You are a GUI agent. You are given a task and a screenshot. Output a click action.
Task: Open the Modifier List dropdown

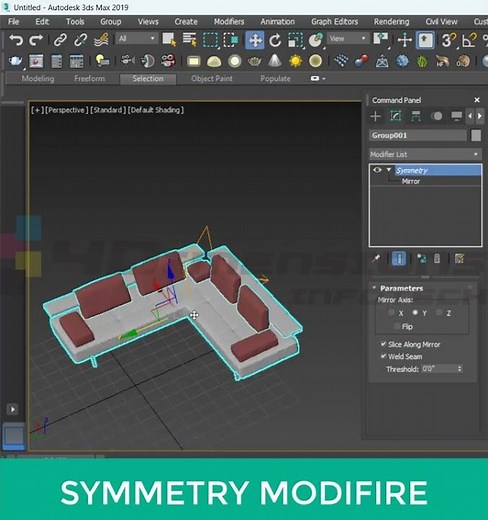tap(425, 154)
